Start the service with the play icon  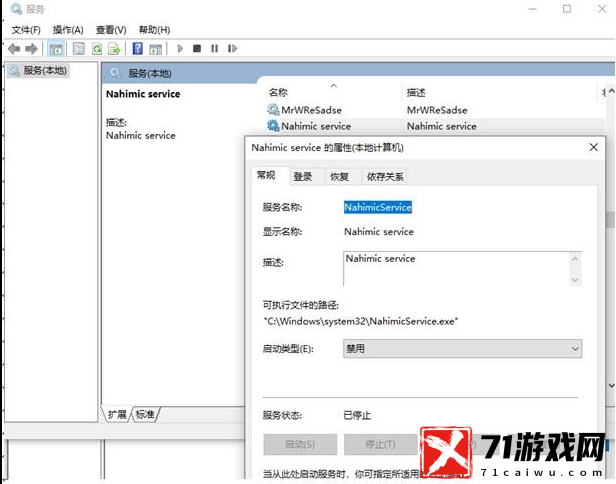[x=180, y=48]
